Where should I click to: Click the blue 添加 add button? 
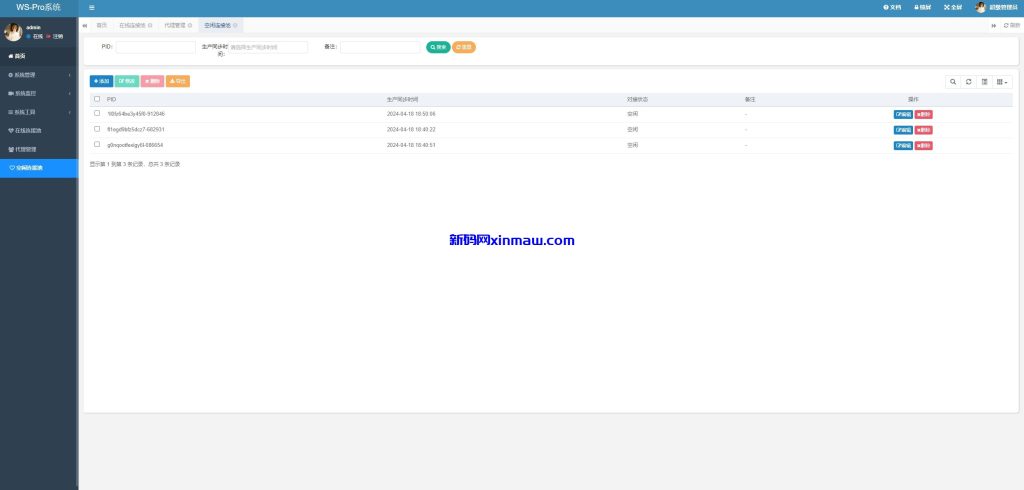(101, 81)
